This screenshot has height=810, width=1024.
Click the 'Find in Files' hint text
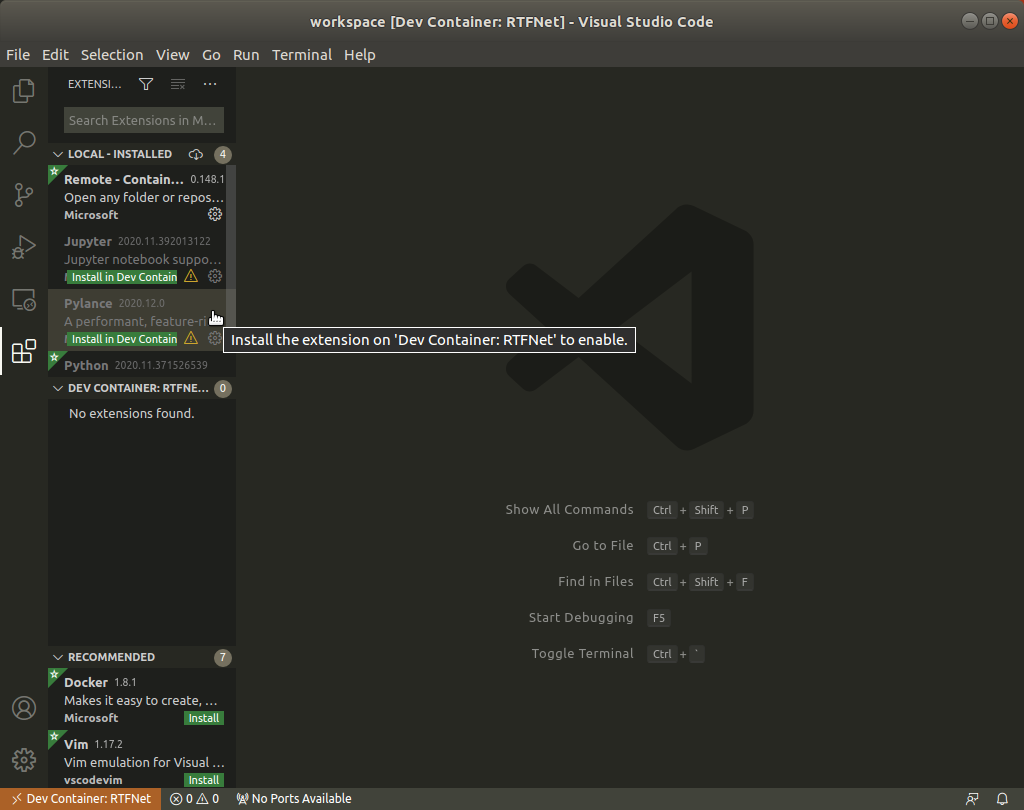(x=595, y=581)
